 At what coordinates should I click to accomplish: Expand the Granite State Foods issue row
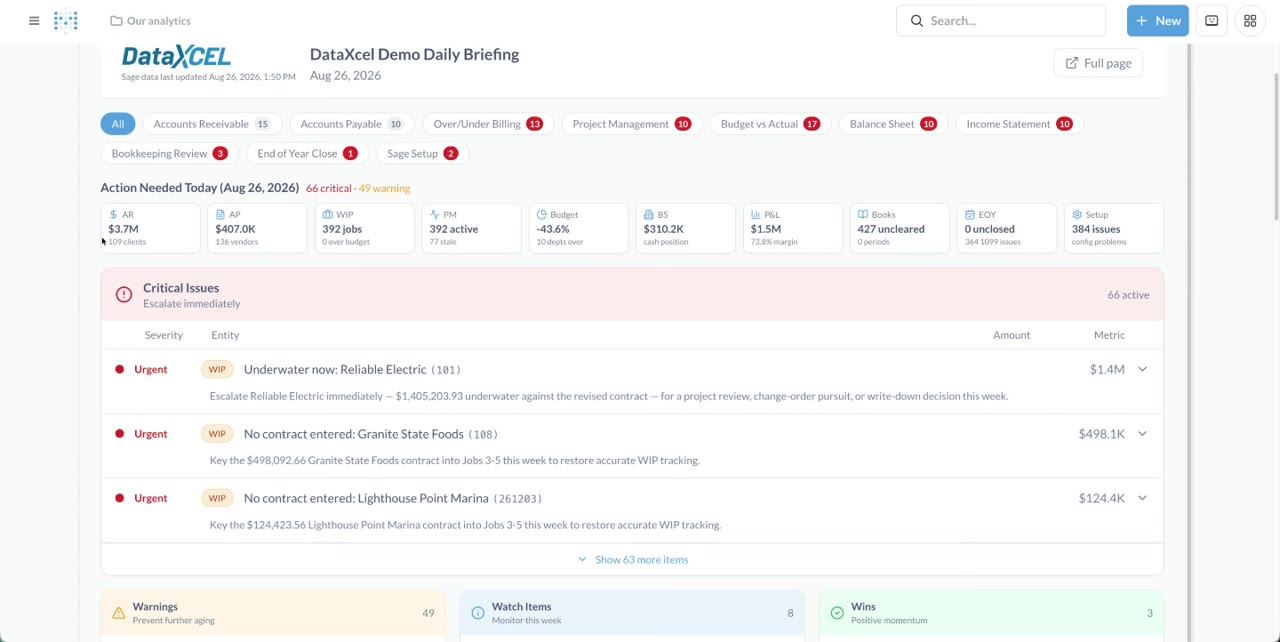[1142, 434]
